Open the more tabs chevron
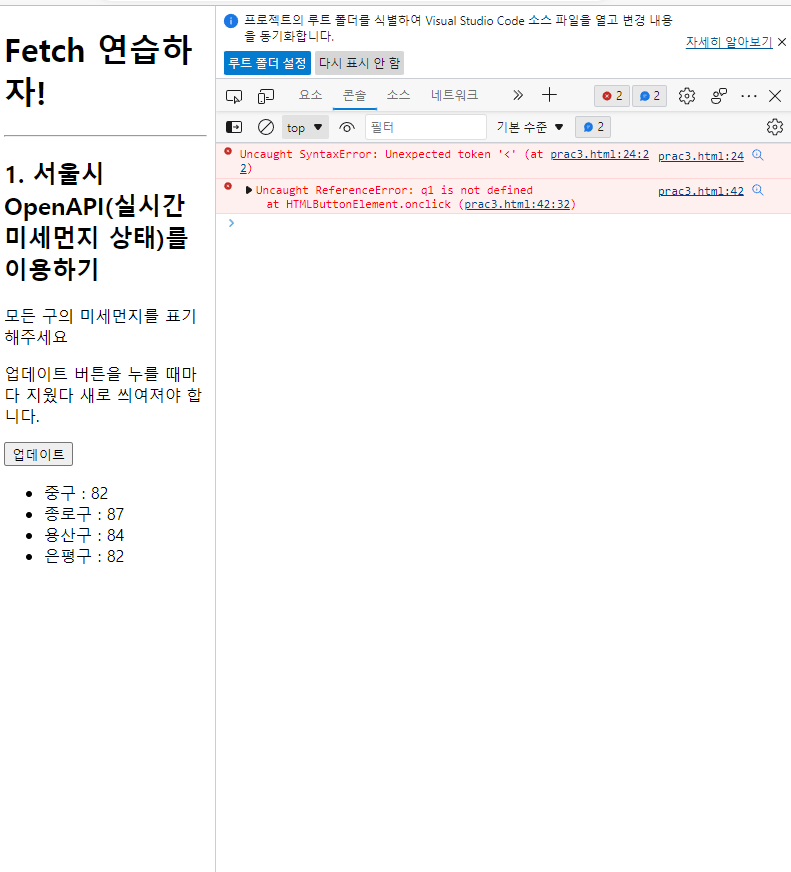This screenshot has height=872, width=791. point(517,95)
